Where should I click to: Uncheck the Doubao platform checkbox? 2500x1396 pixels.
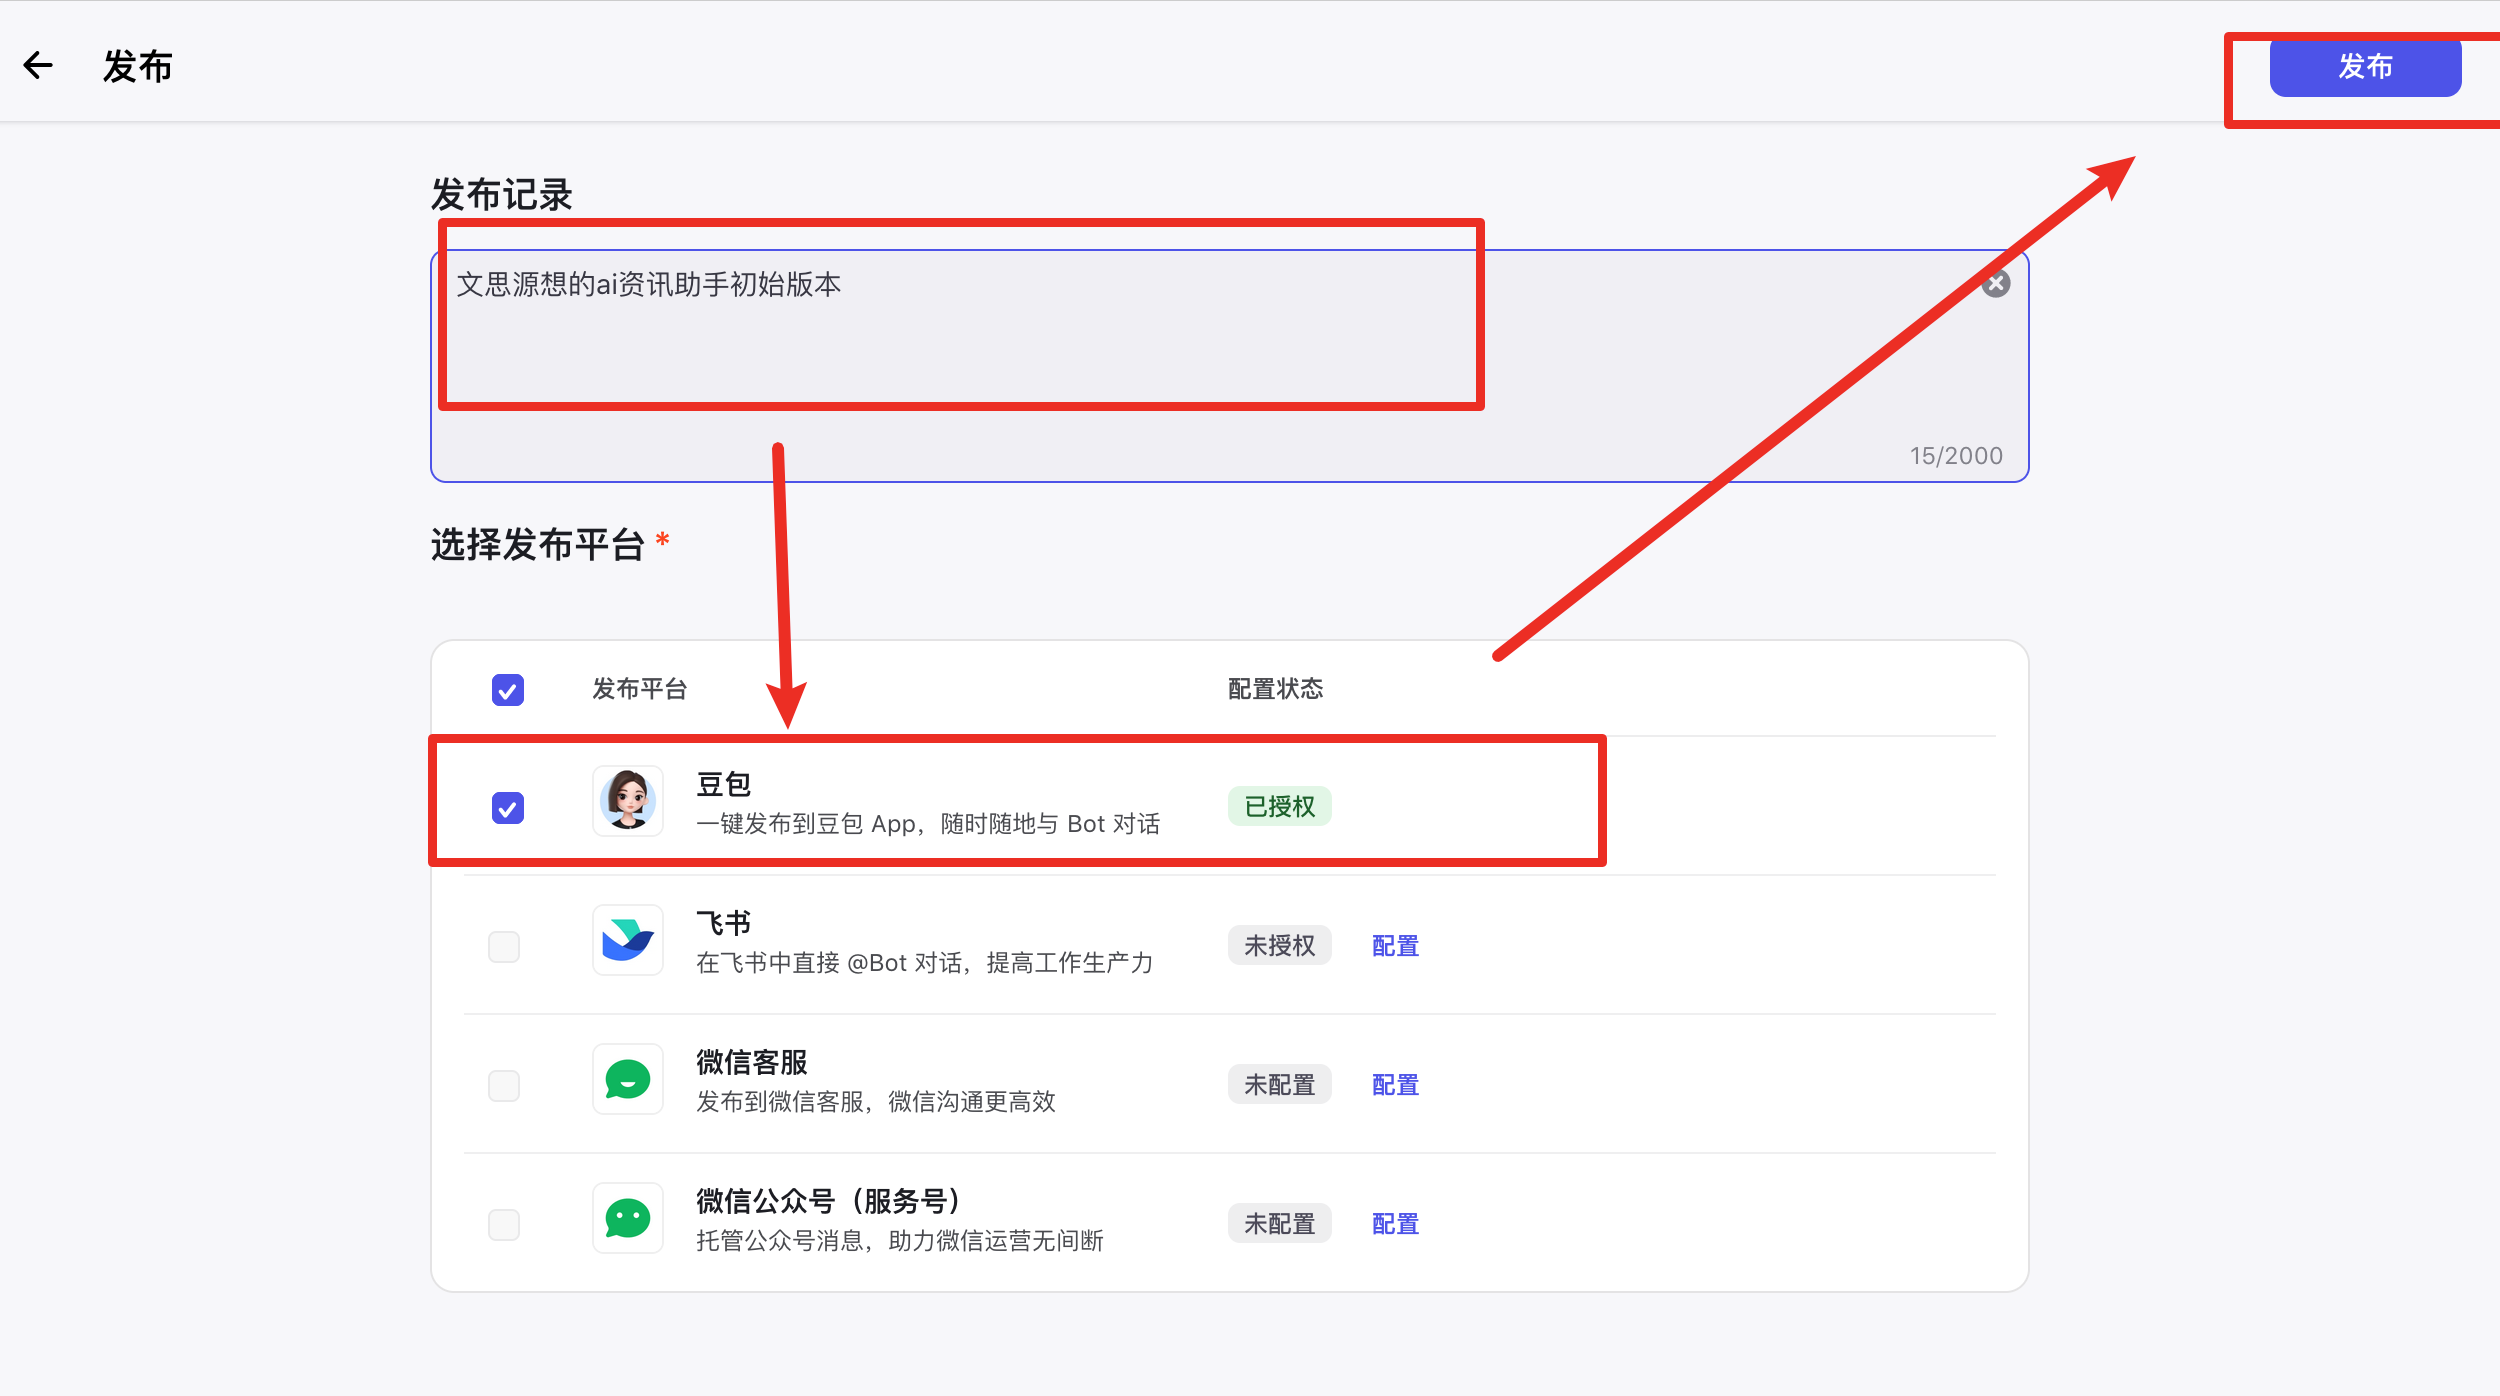pyautogui.click(x=508, y=808)
